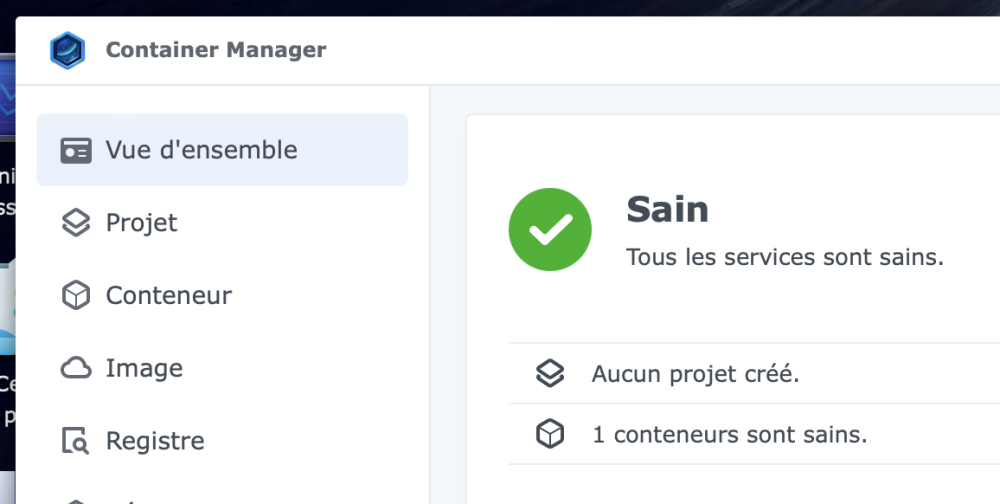The width and height of the screenshot is (1000, 504).
Task: Open the Image section label
Action: pyautogui.click(x=144, y=369)
